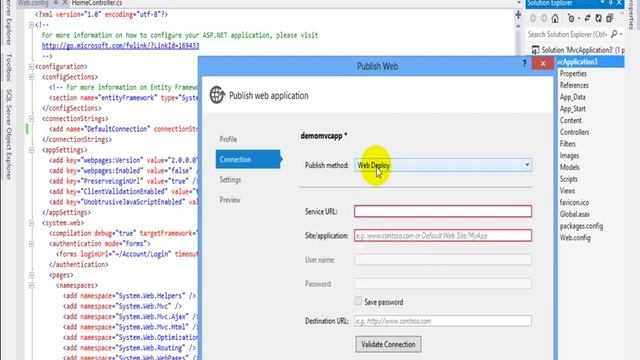Click the Site/application input field
This screenshot has width=640, height=360.
(x=443, y=236)
